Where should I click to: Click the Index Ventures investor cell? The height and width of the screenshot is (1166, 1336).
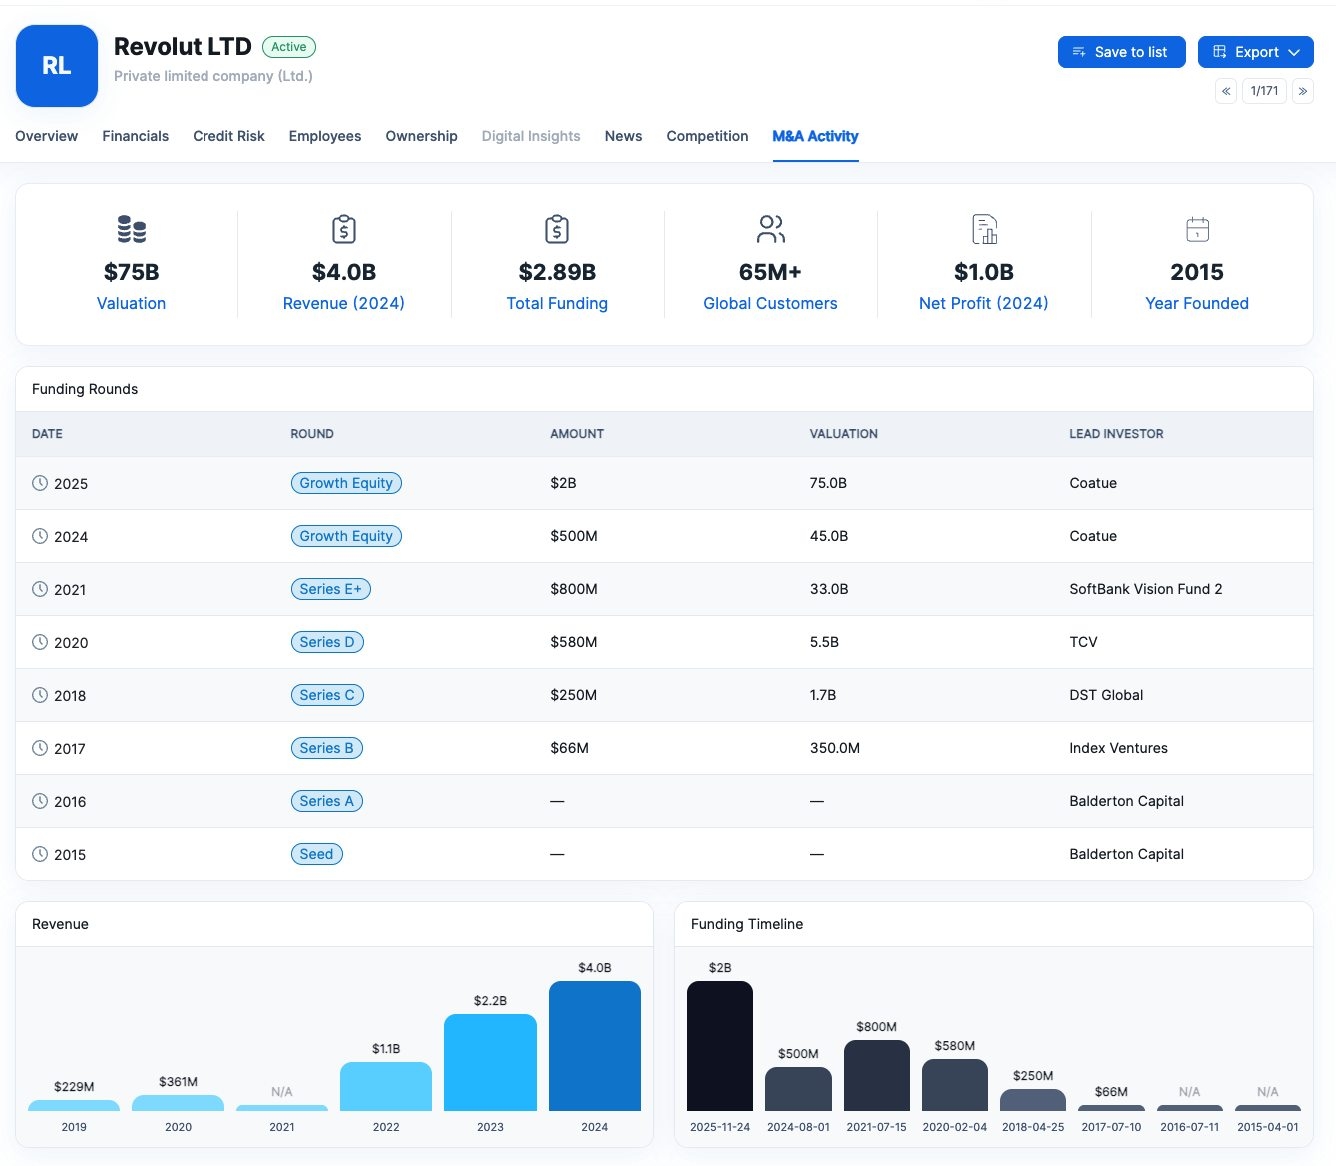tap(1118, 748)
